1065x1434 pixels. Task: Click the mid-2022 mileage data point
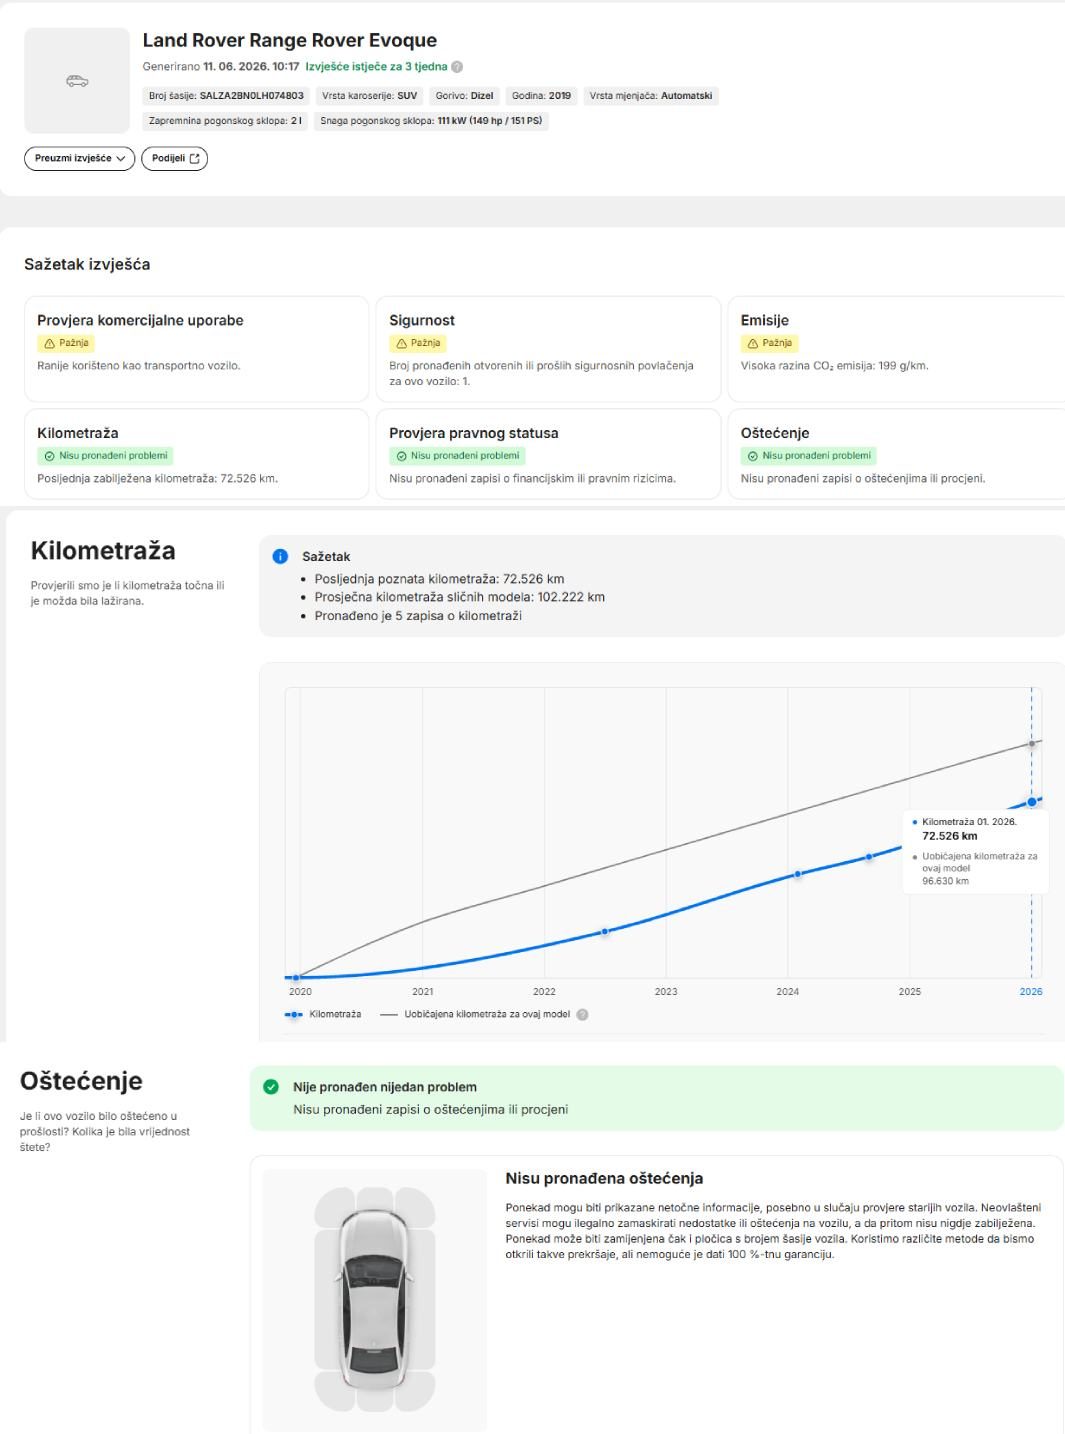pyautogui.click(x=604, y=932)
